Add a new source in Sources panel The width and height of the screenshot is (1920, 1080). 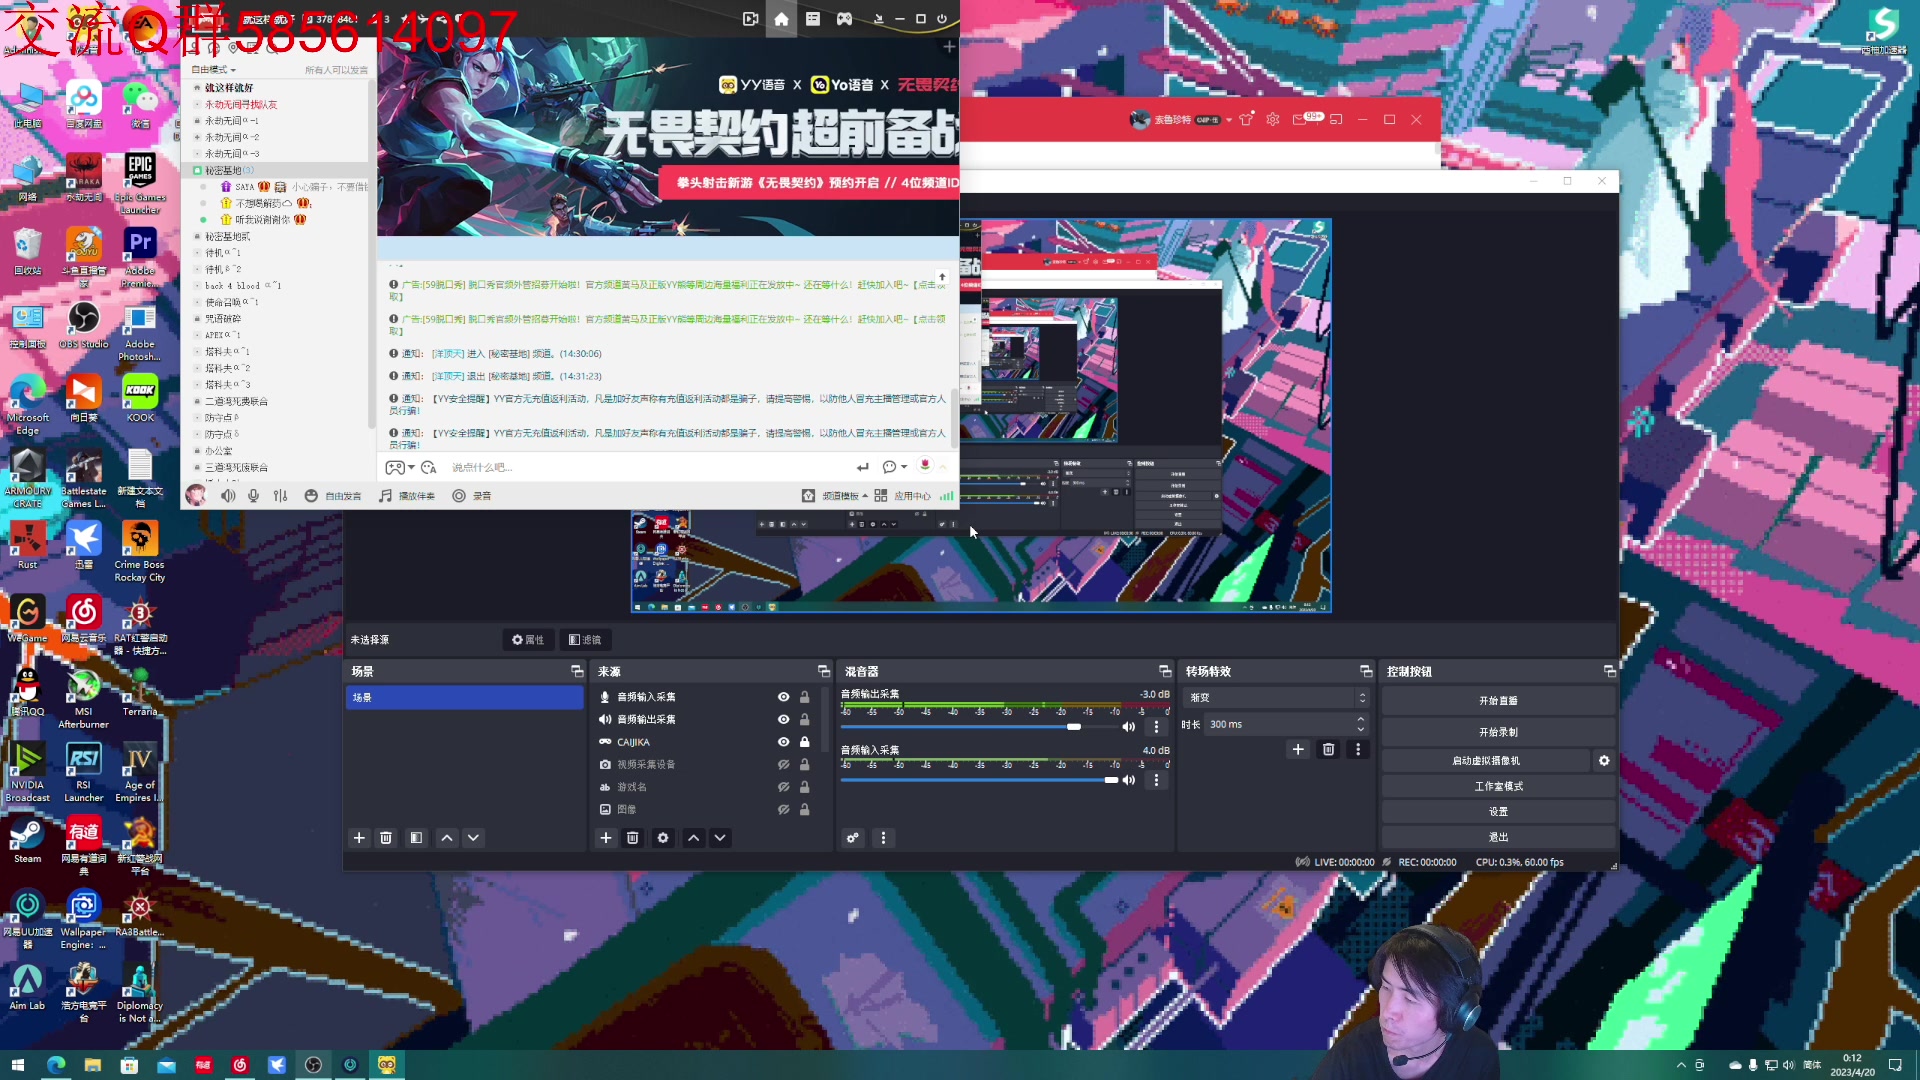pyautogui.click(x=605, y=838)
